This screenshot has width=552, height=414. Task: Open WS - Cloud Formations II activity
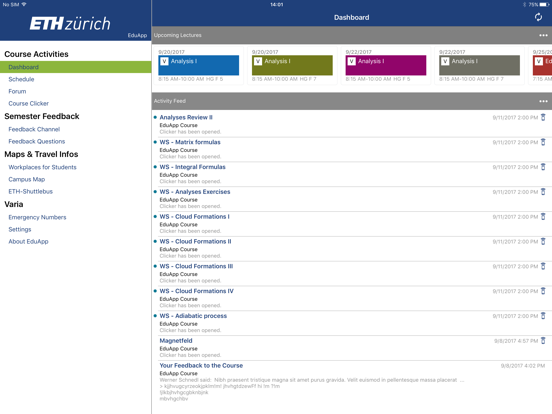pyautogui.click(x=352, y=249)
